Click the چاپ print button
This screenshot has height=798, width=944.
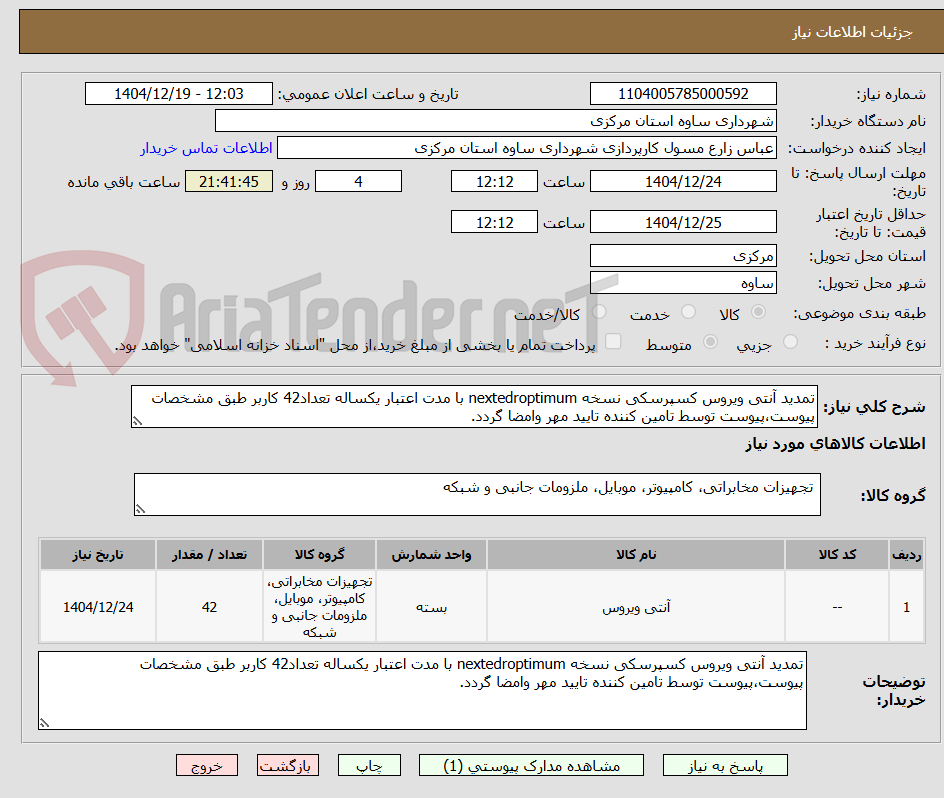click(x=369, y=765)
